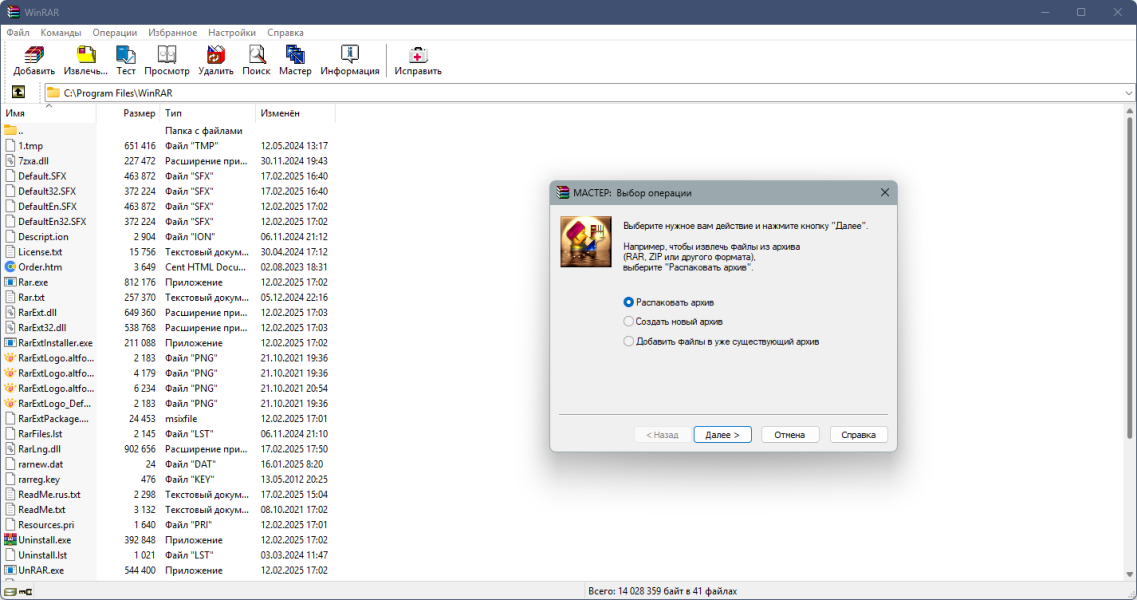
Task: Select the file ReadMe.rus.txt
Action: [49, 494]
